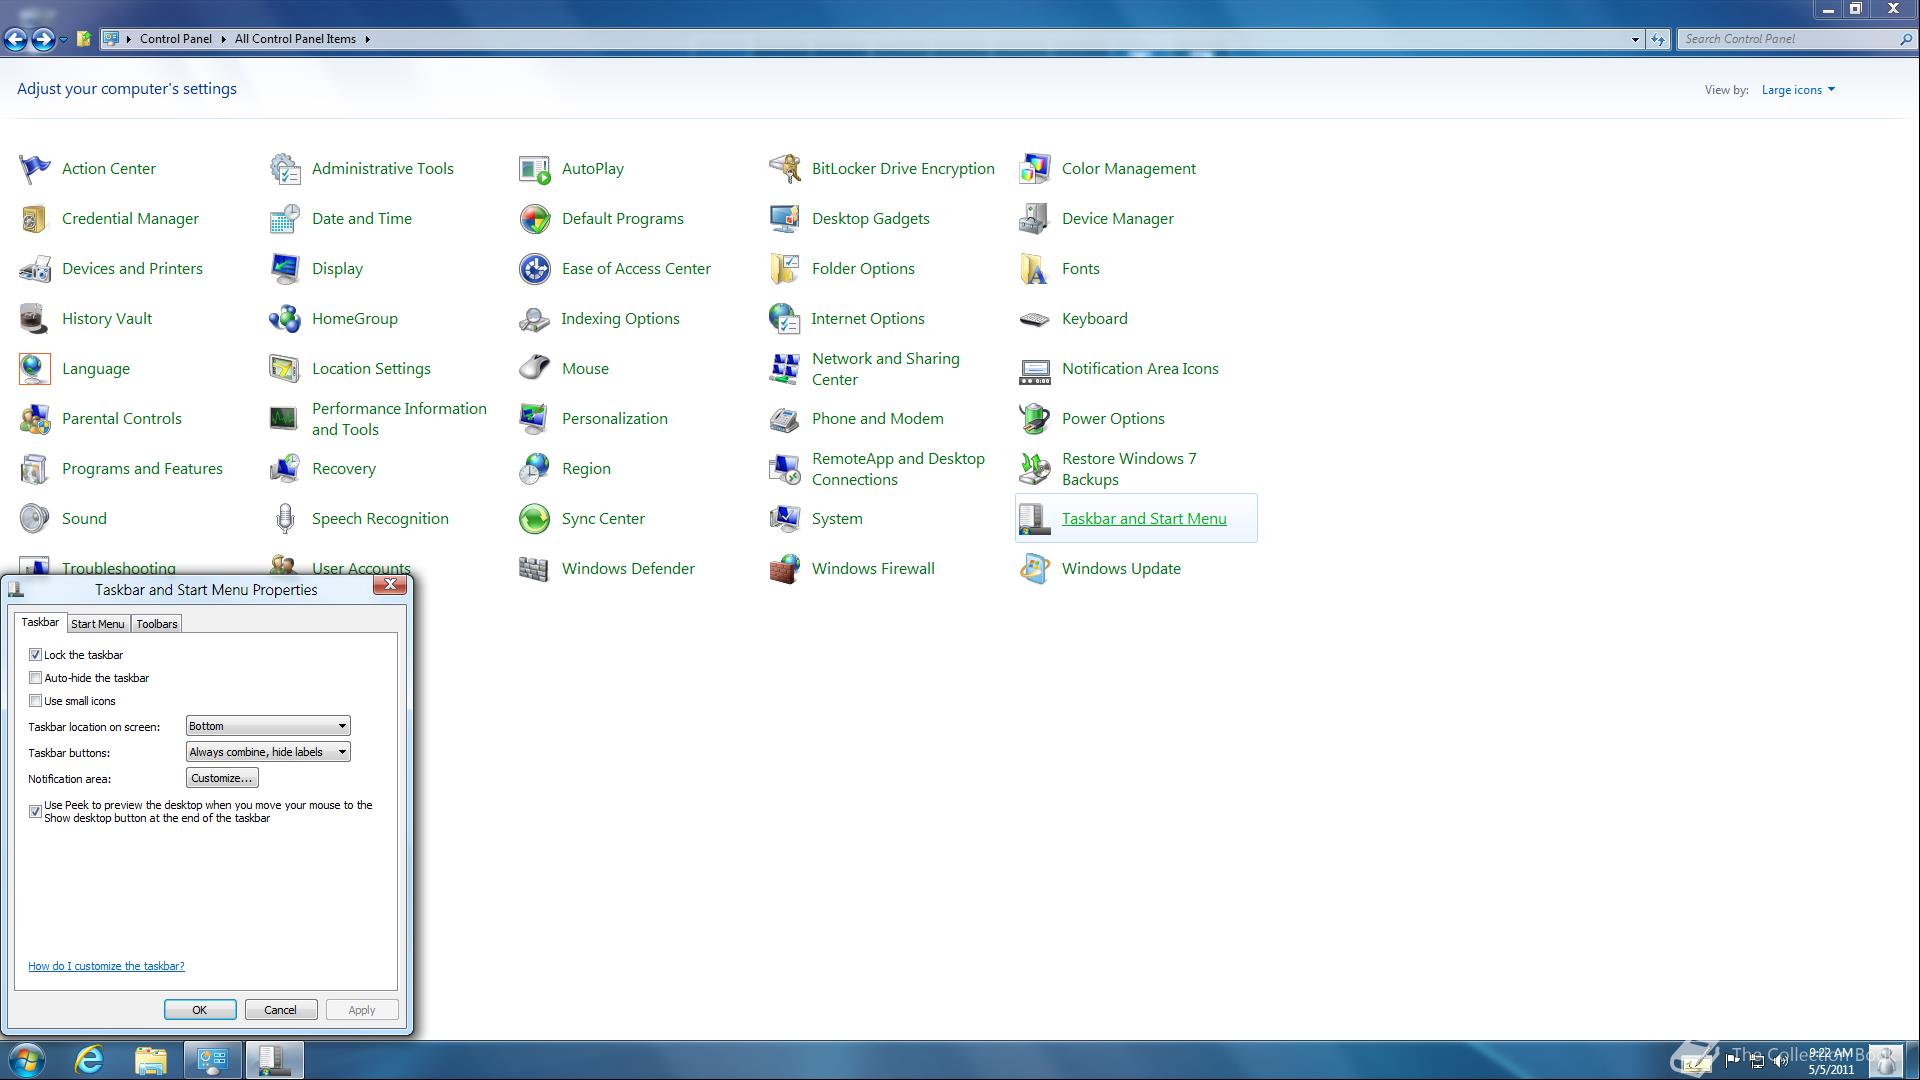Screen dimensions: 1920x1080
Task: Open Administrative Tools icon
Action: [x=284, y=169]
